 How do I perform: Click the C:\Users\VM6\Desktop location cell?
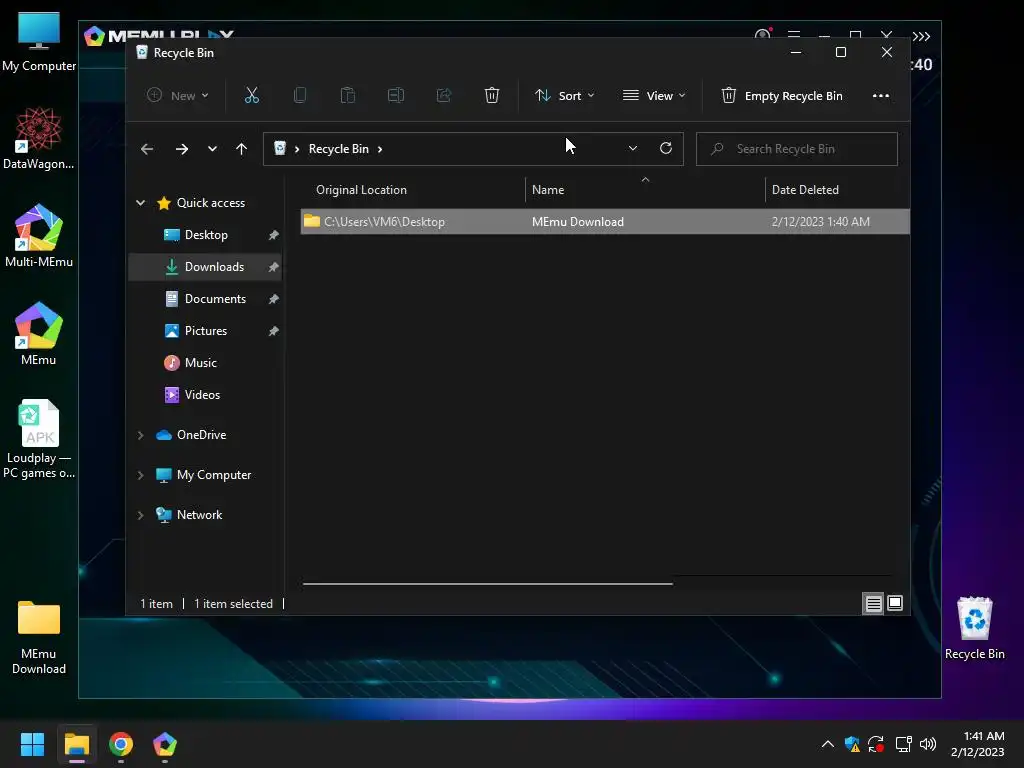coord(384,221)
